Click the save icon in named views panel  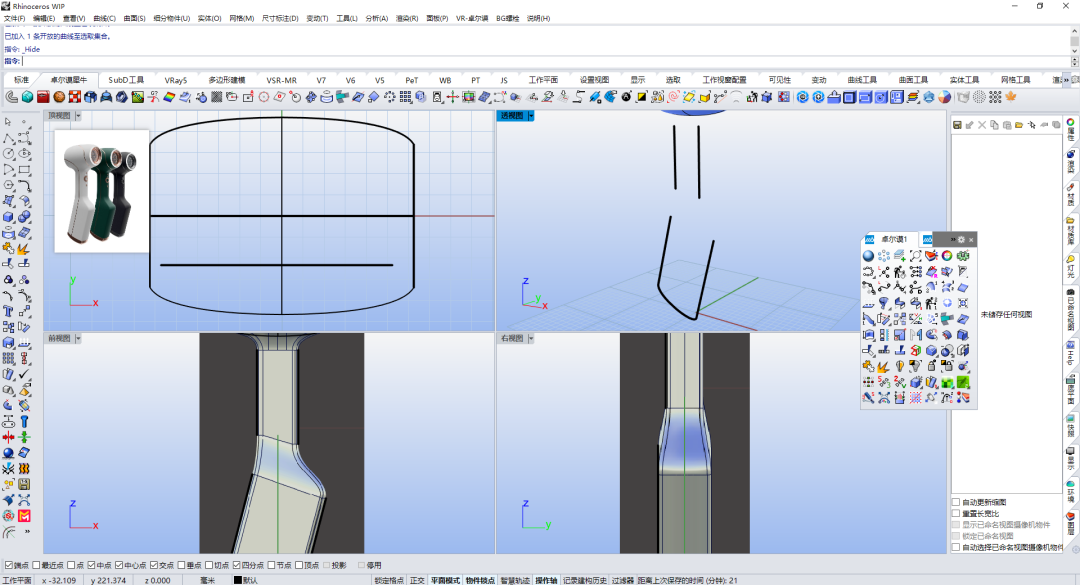[957, 125]
